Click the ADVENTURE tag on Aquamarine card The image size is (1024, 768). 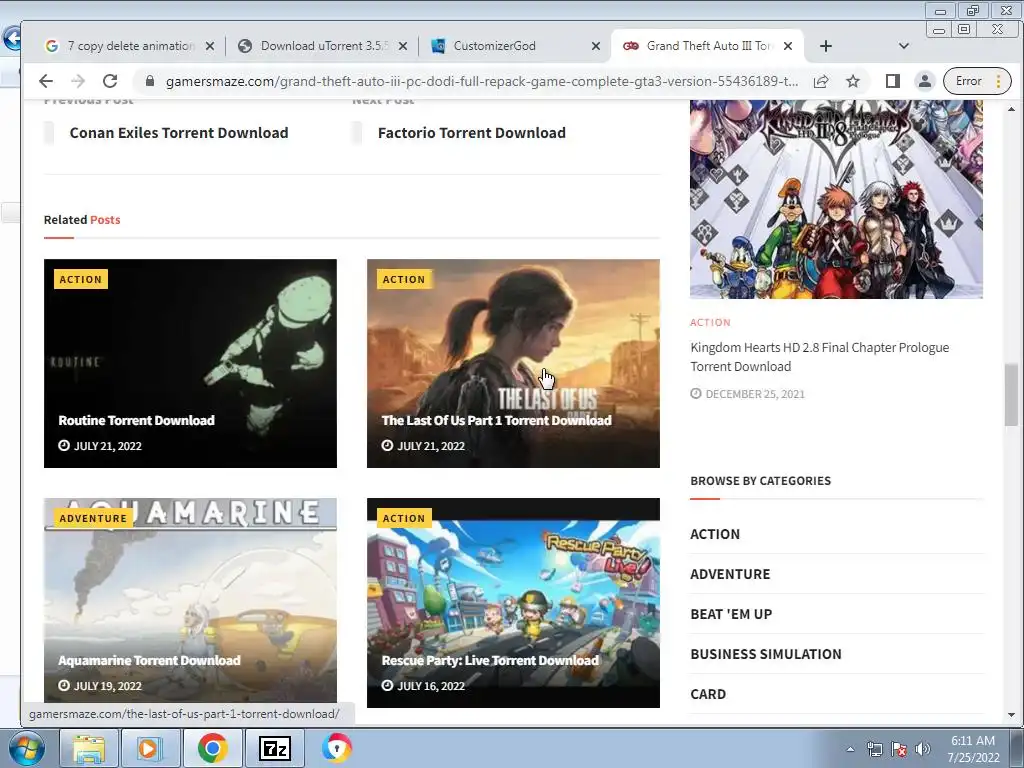point(93,518)
